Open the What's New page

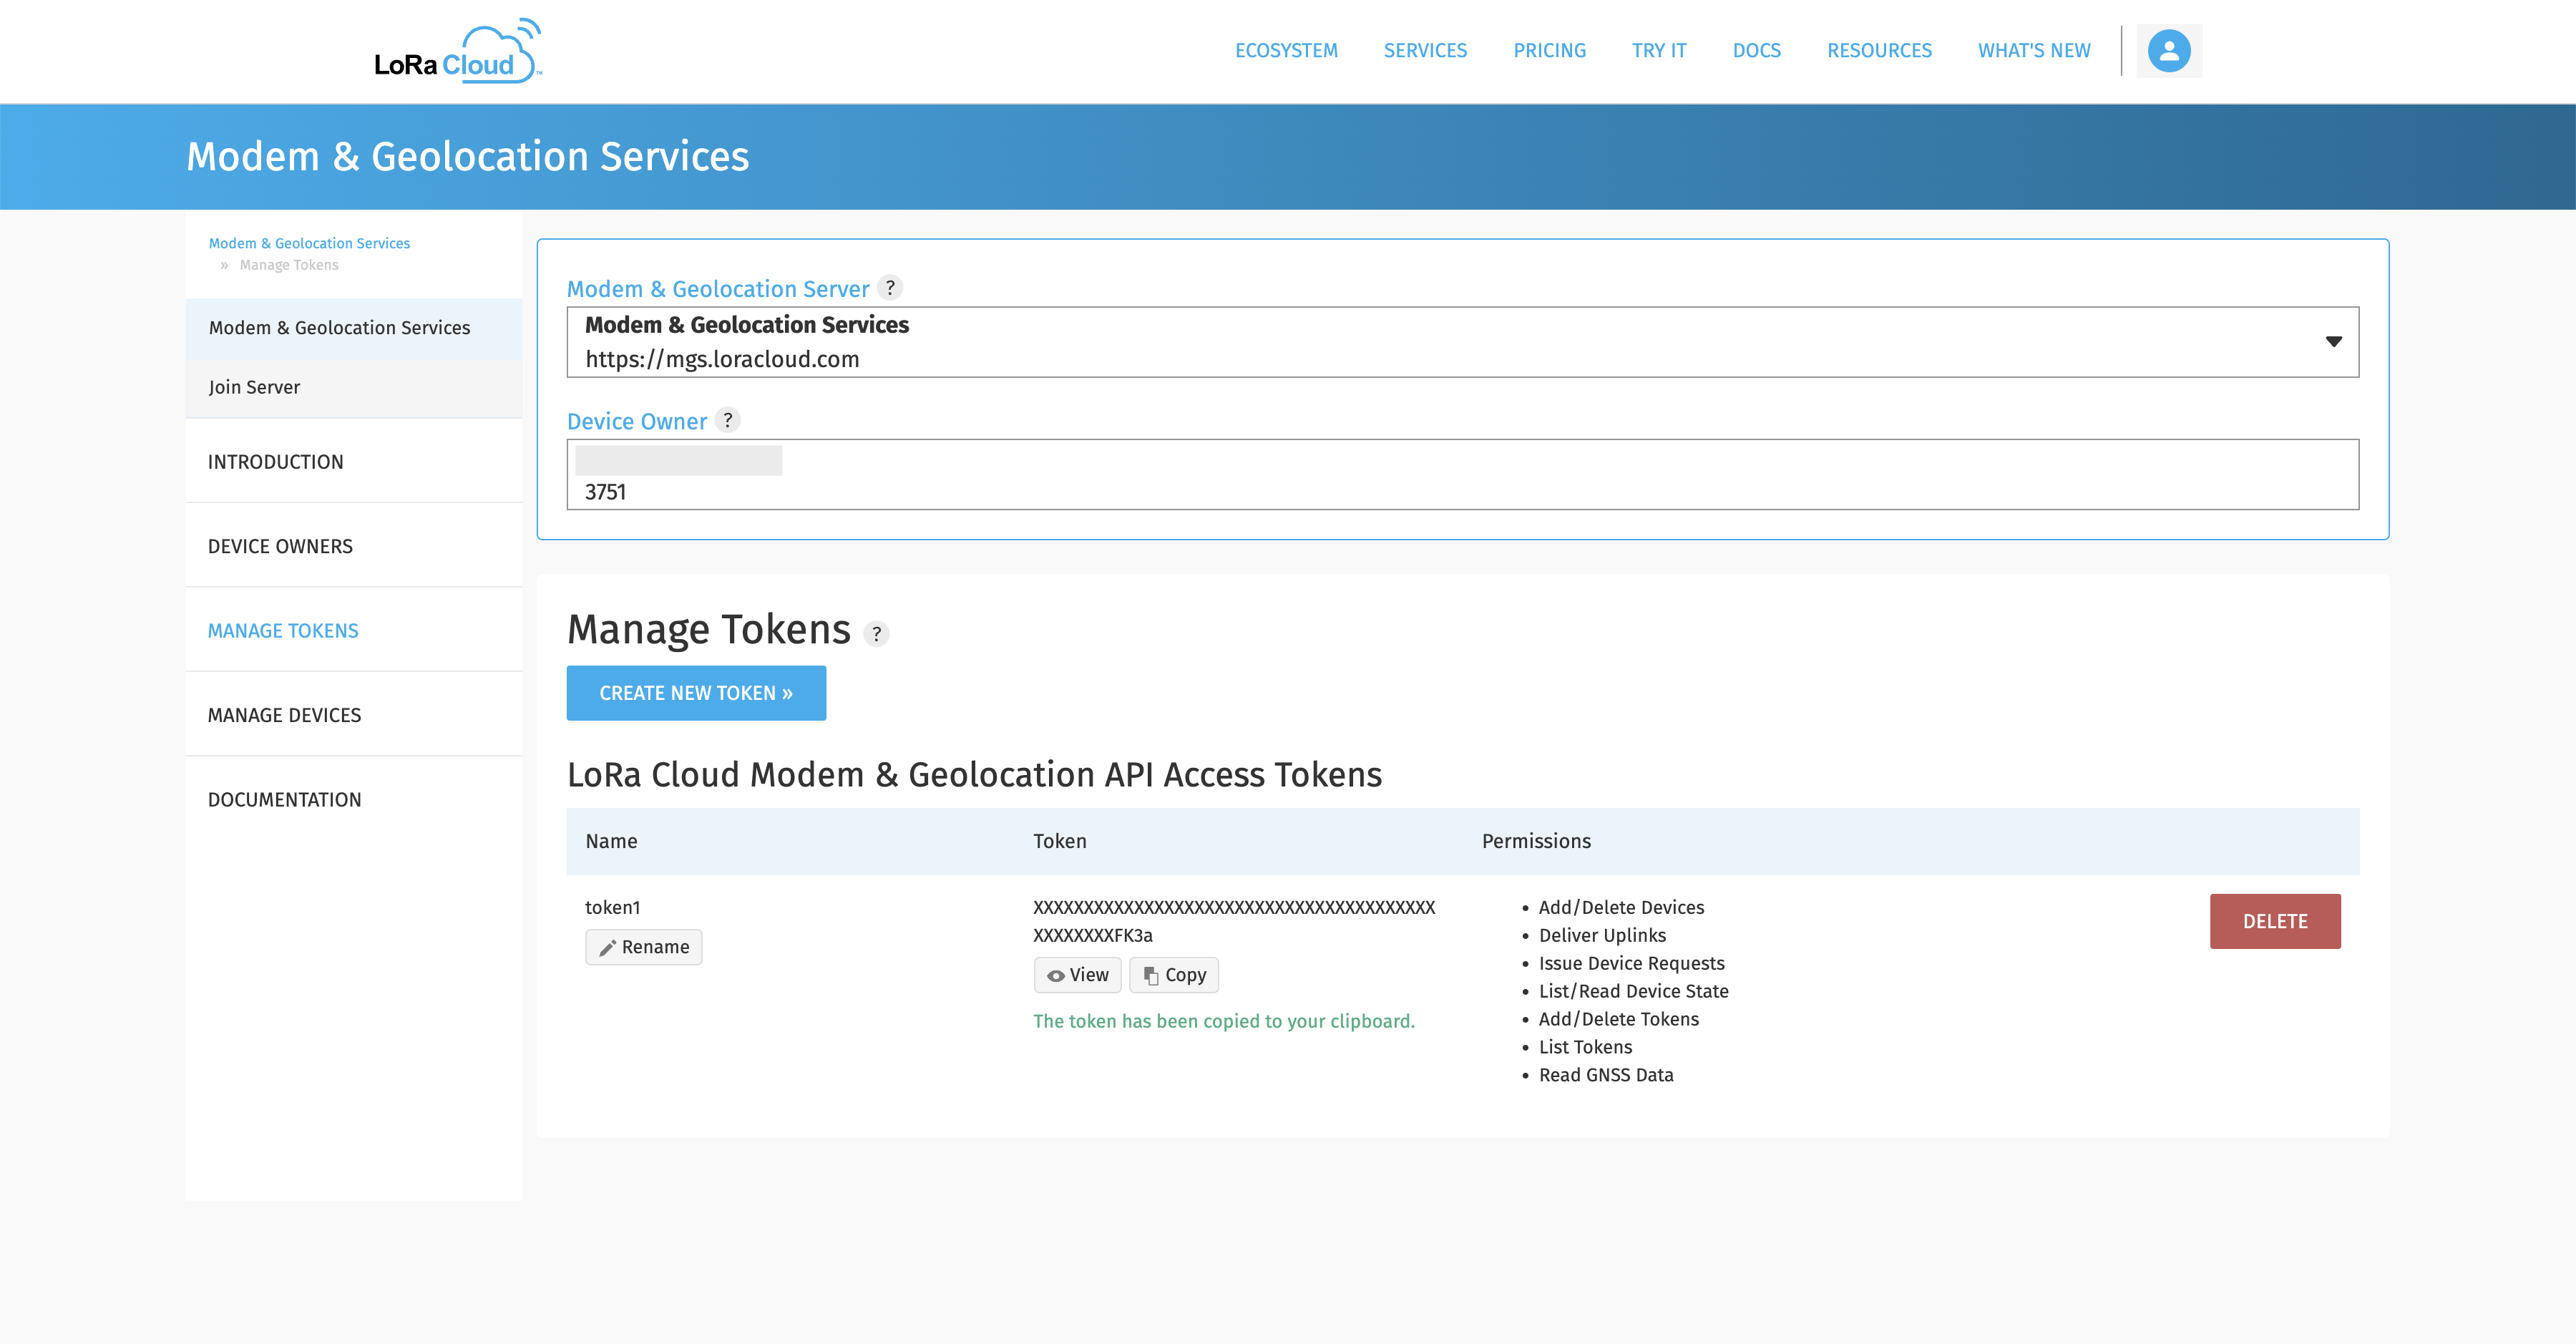(x=2034, y=51)
